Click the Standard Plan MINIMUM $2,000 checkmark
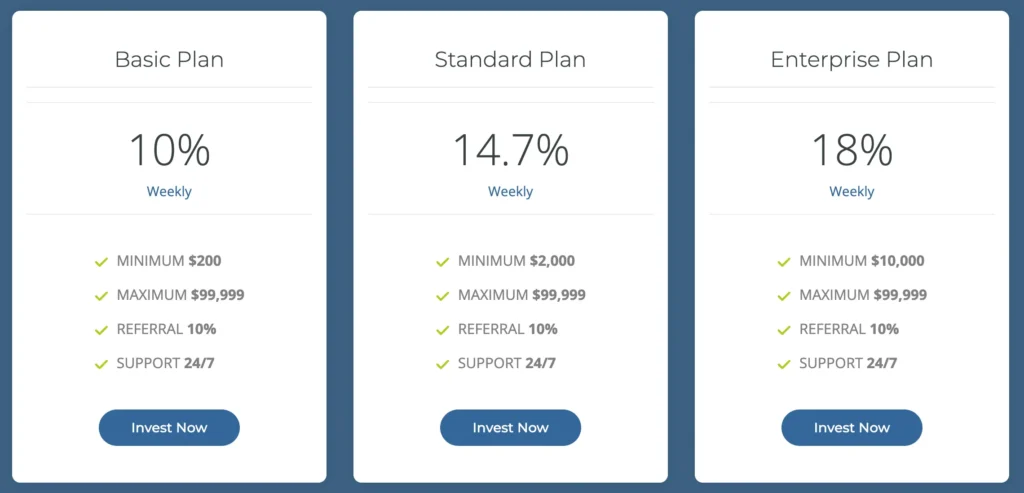The width and height of the screenshot is (1024, 493). (x=443, y=262)
